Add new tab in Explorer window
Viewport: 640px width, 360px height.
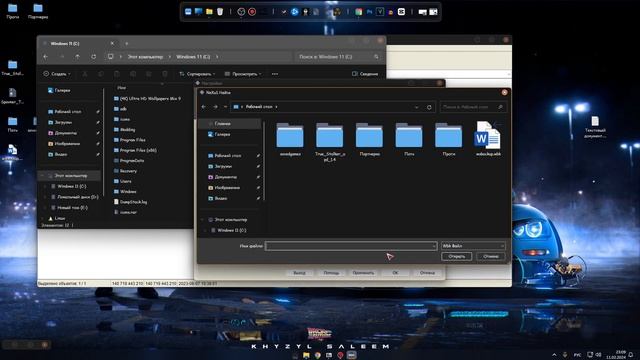tap(127, 43)
